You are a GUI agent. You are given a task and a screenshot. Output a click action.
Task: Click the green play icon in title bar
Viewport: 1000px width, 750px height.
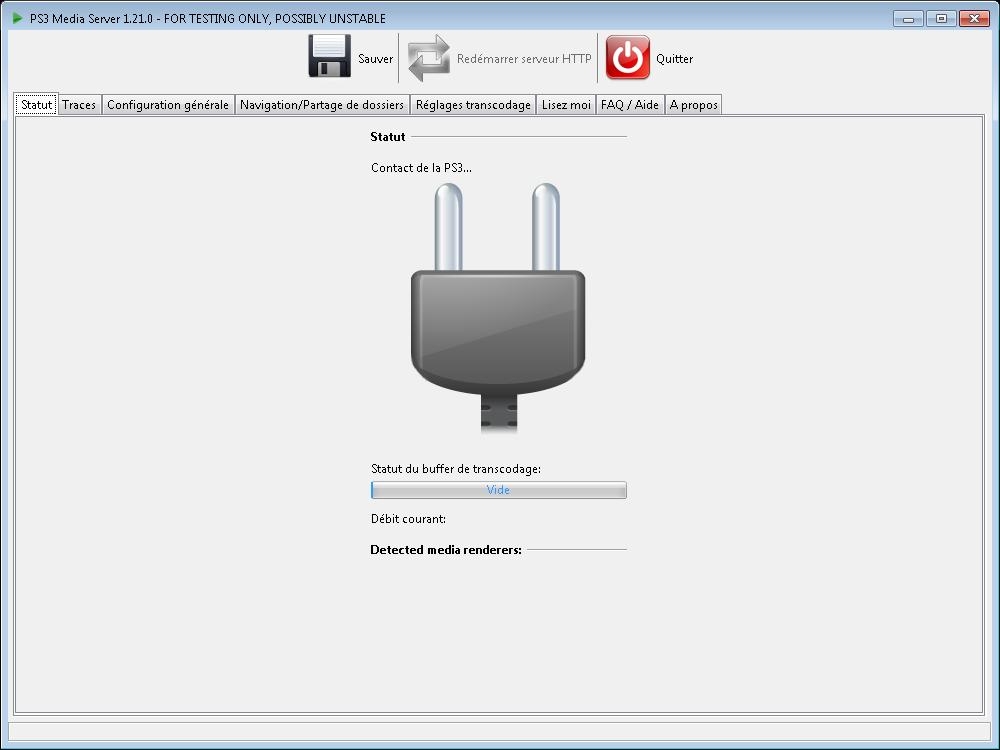pyautogui.click(x=17, y=18)
